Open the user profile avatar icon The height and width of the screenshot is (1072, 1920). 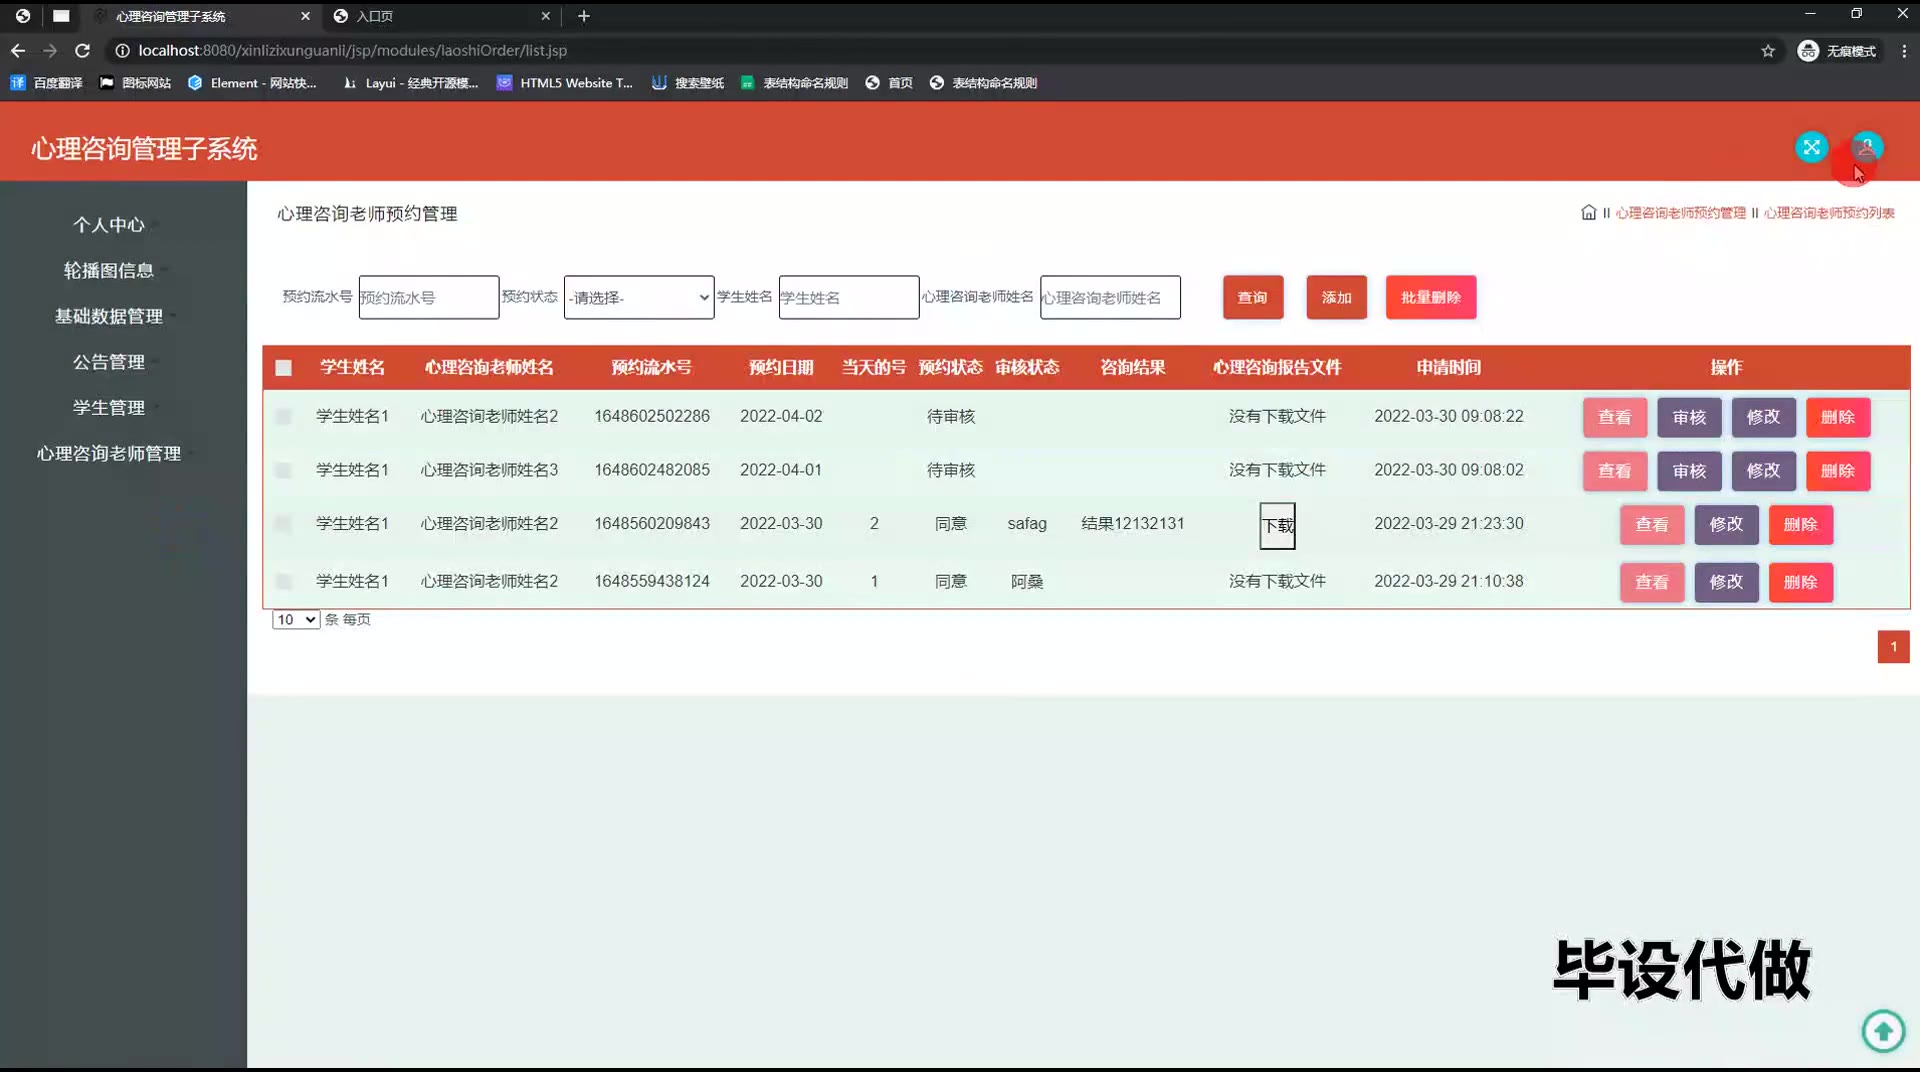tap(1866, 148)
